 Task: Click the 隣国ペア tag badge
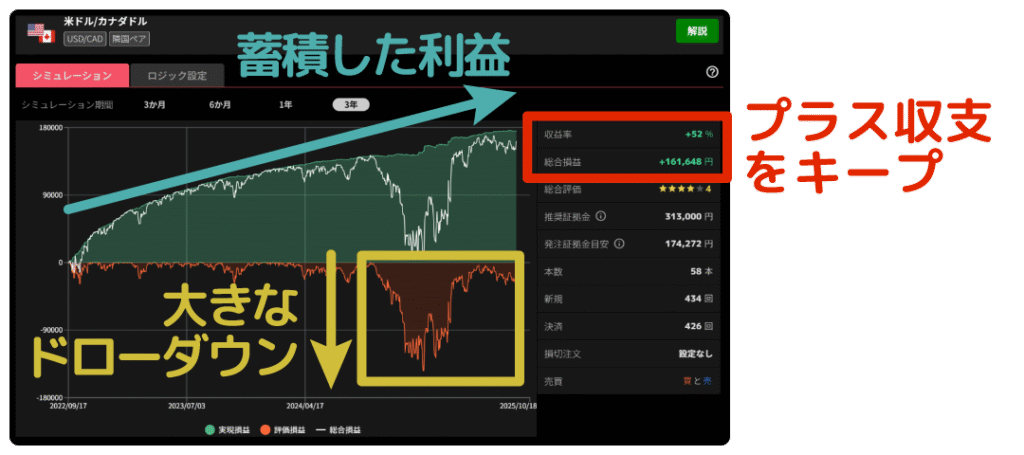click(x=129, y=39)
